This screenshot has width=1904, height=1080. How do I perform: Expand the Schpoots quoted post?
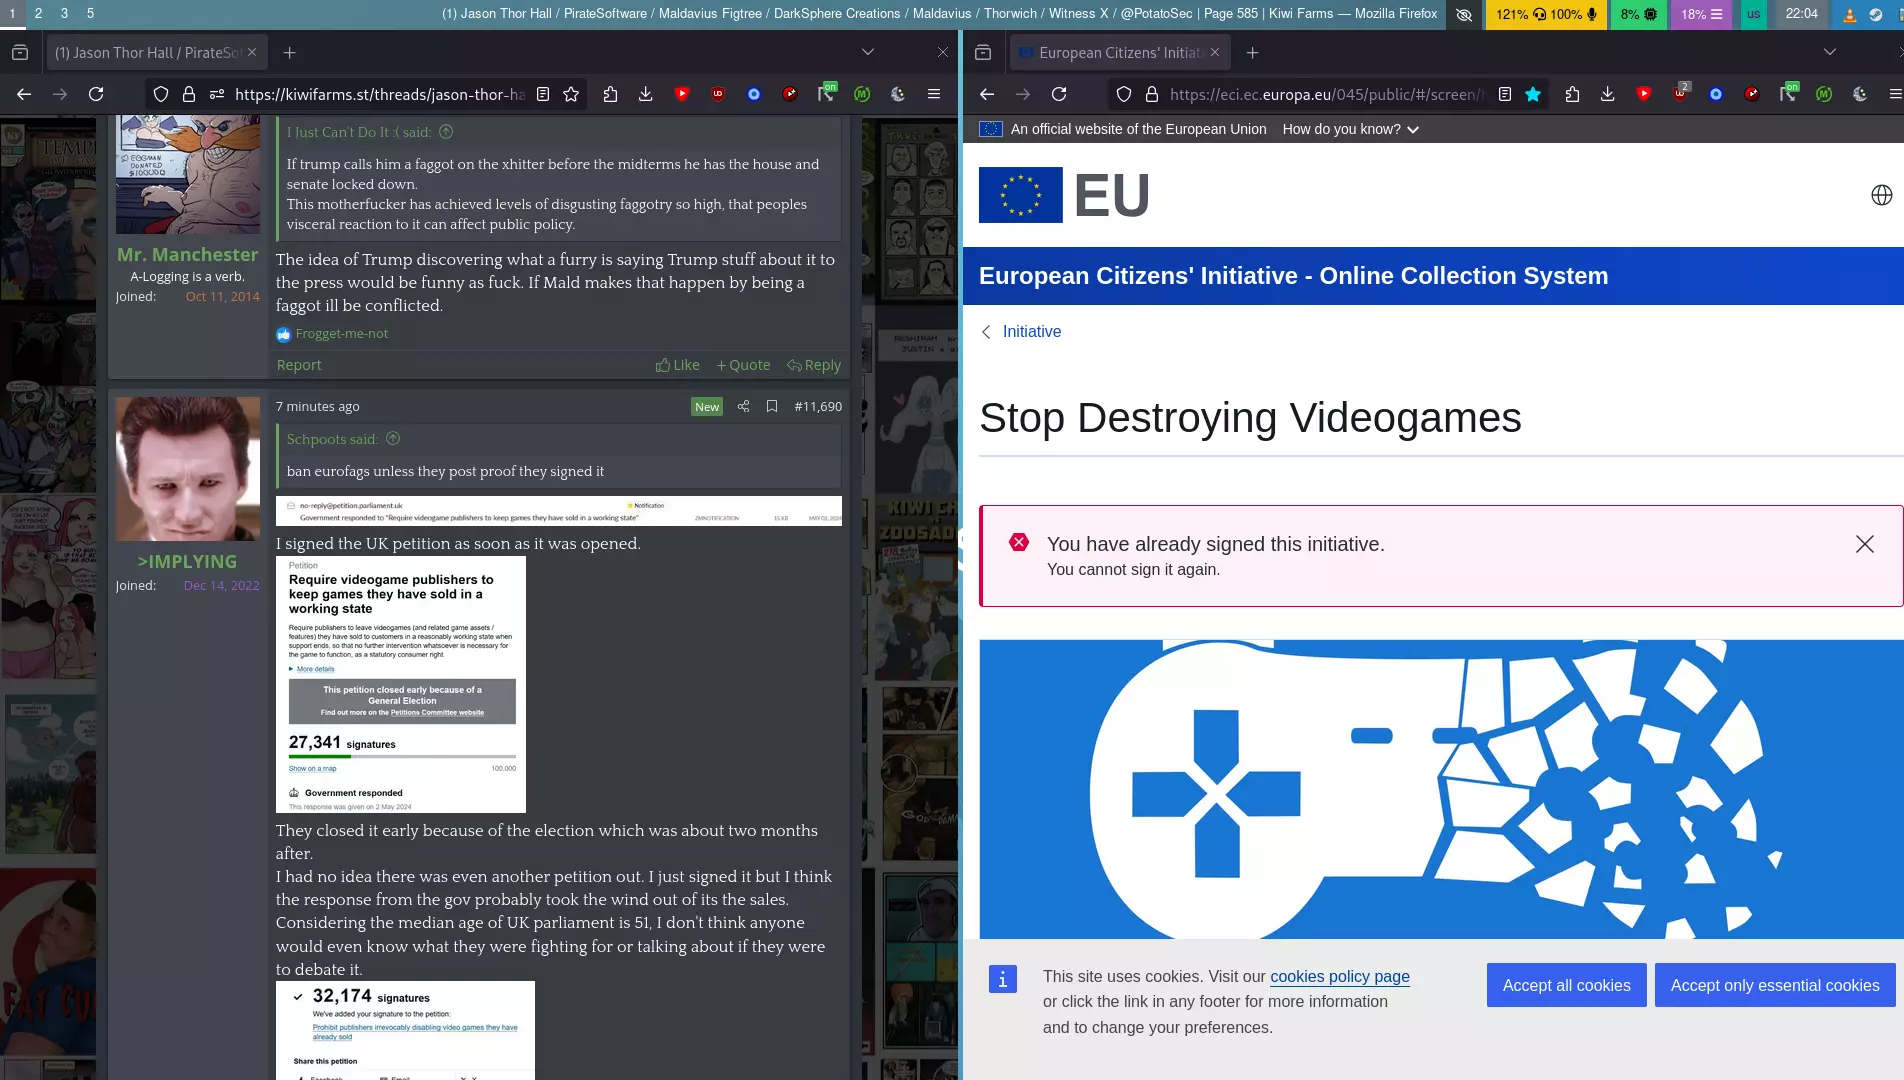point(393,439)
